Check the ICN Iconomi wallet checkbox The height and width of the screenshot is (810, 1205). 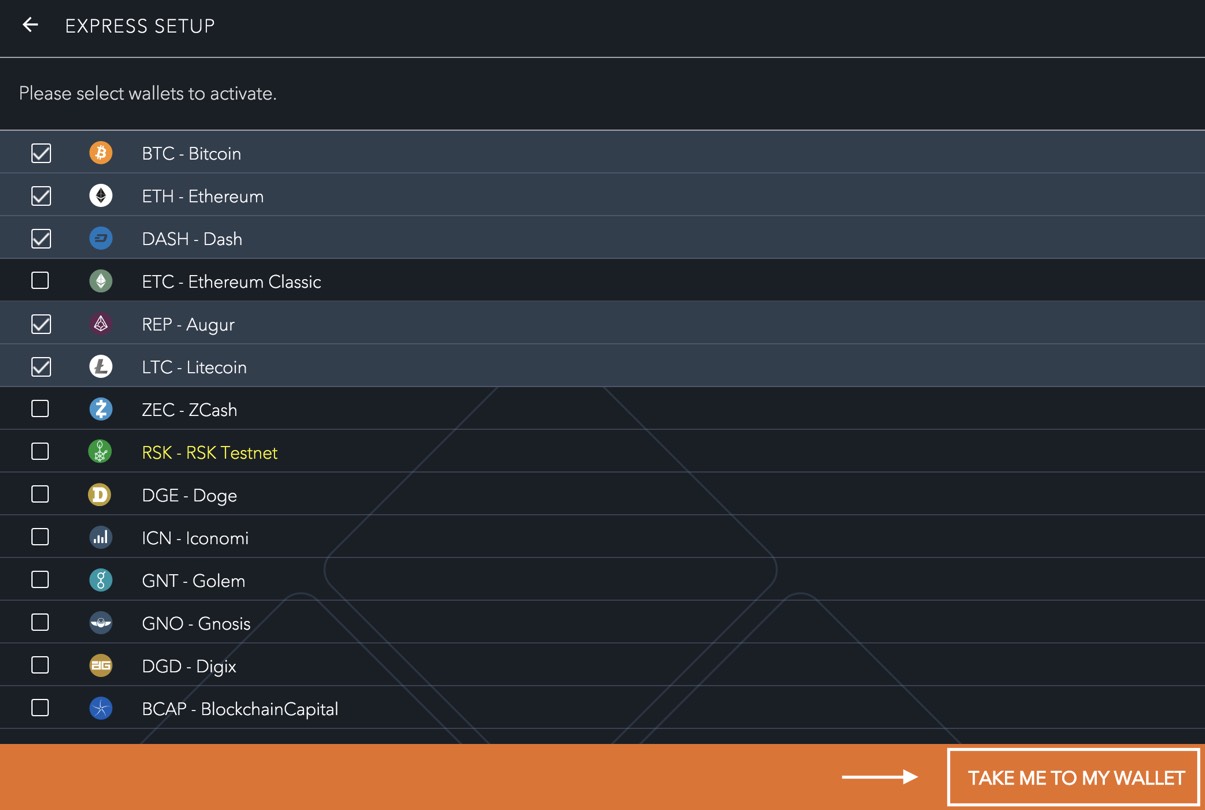click(40, 537)
